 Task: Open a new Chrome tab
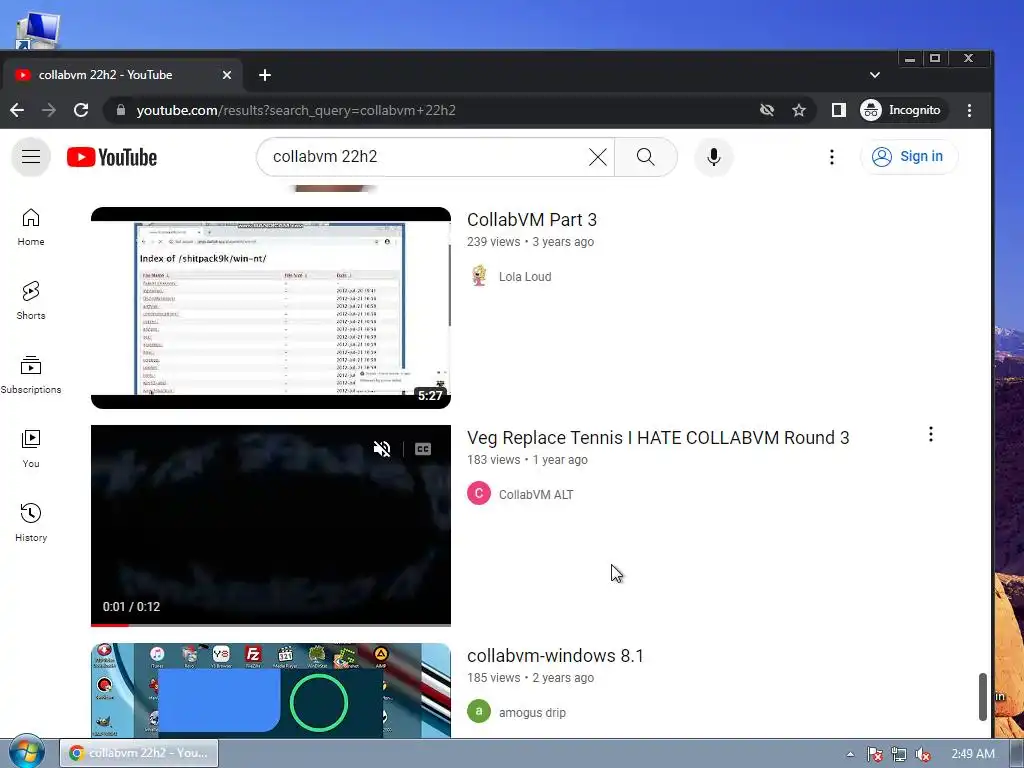coord(264,75)
